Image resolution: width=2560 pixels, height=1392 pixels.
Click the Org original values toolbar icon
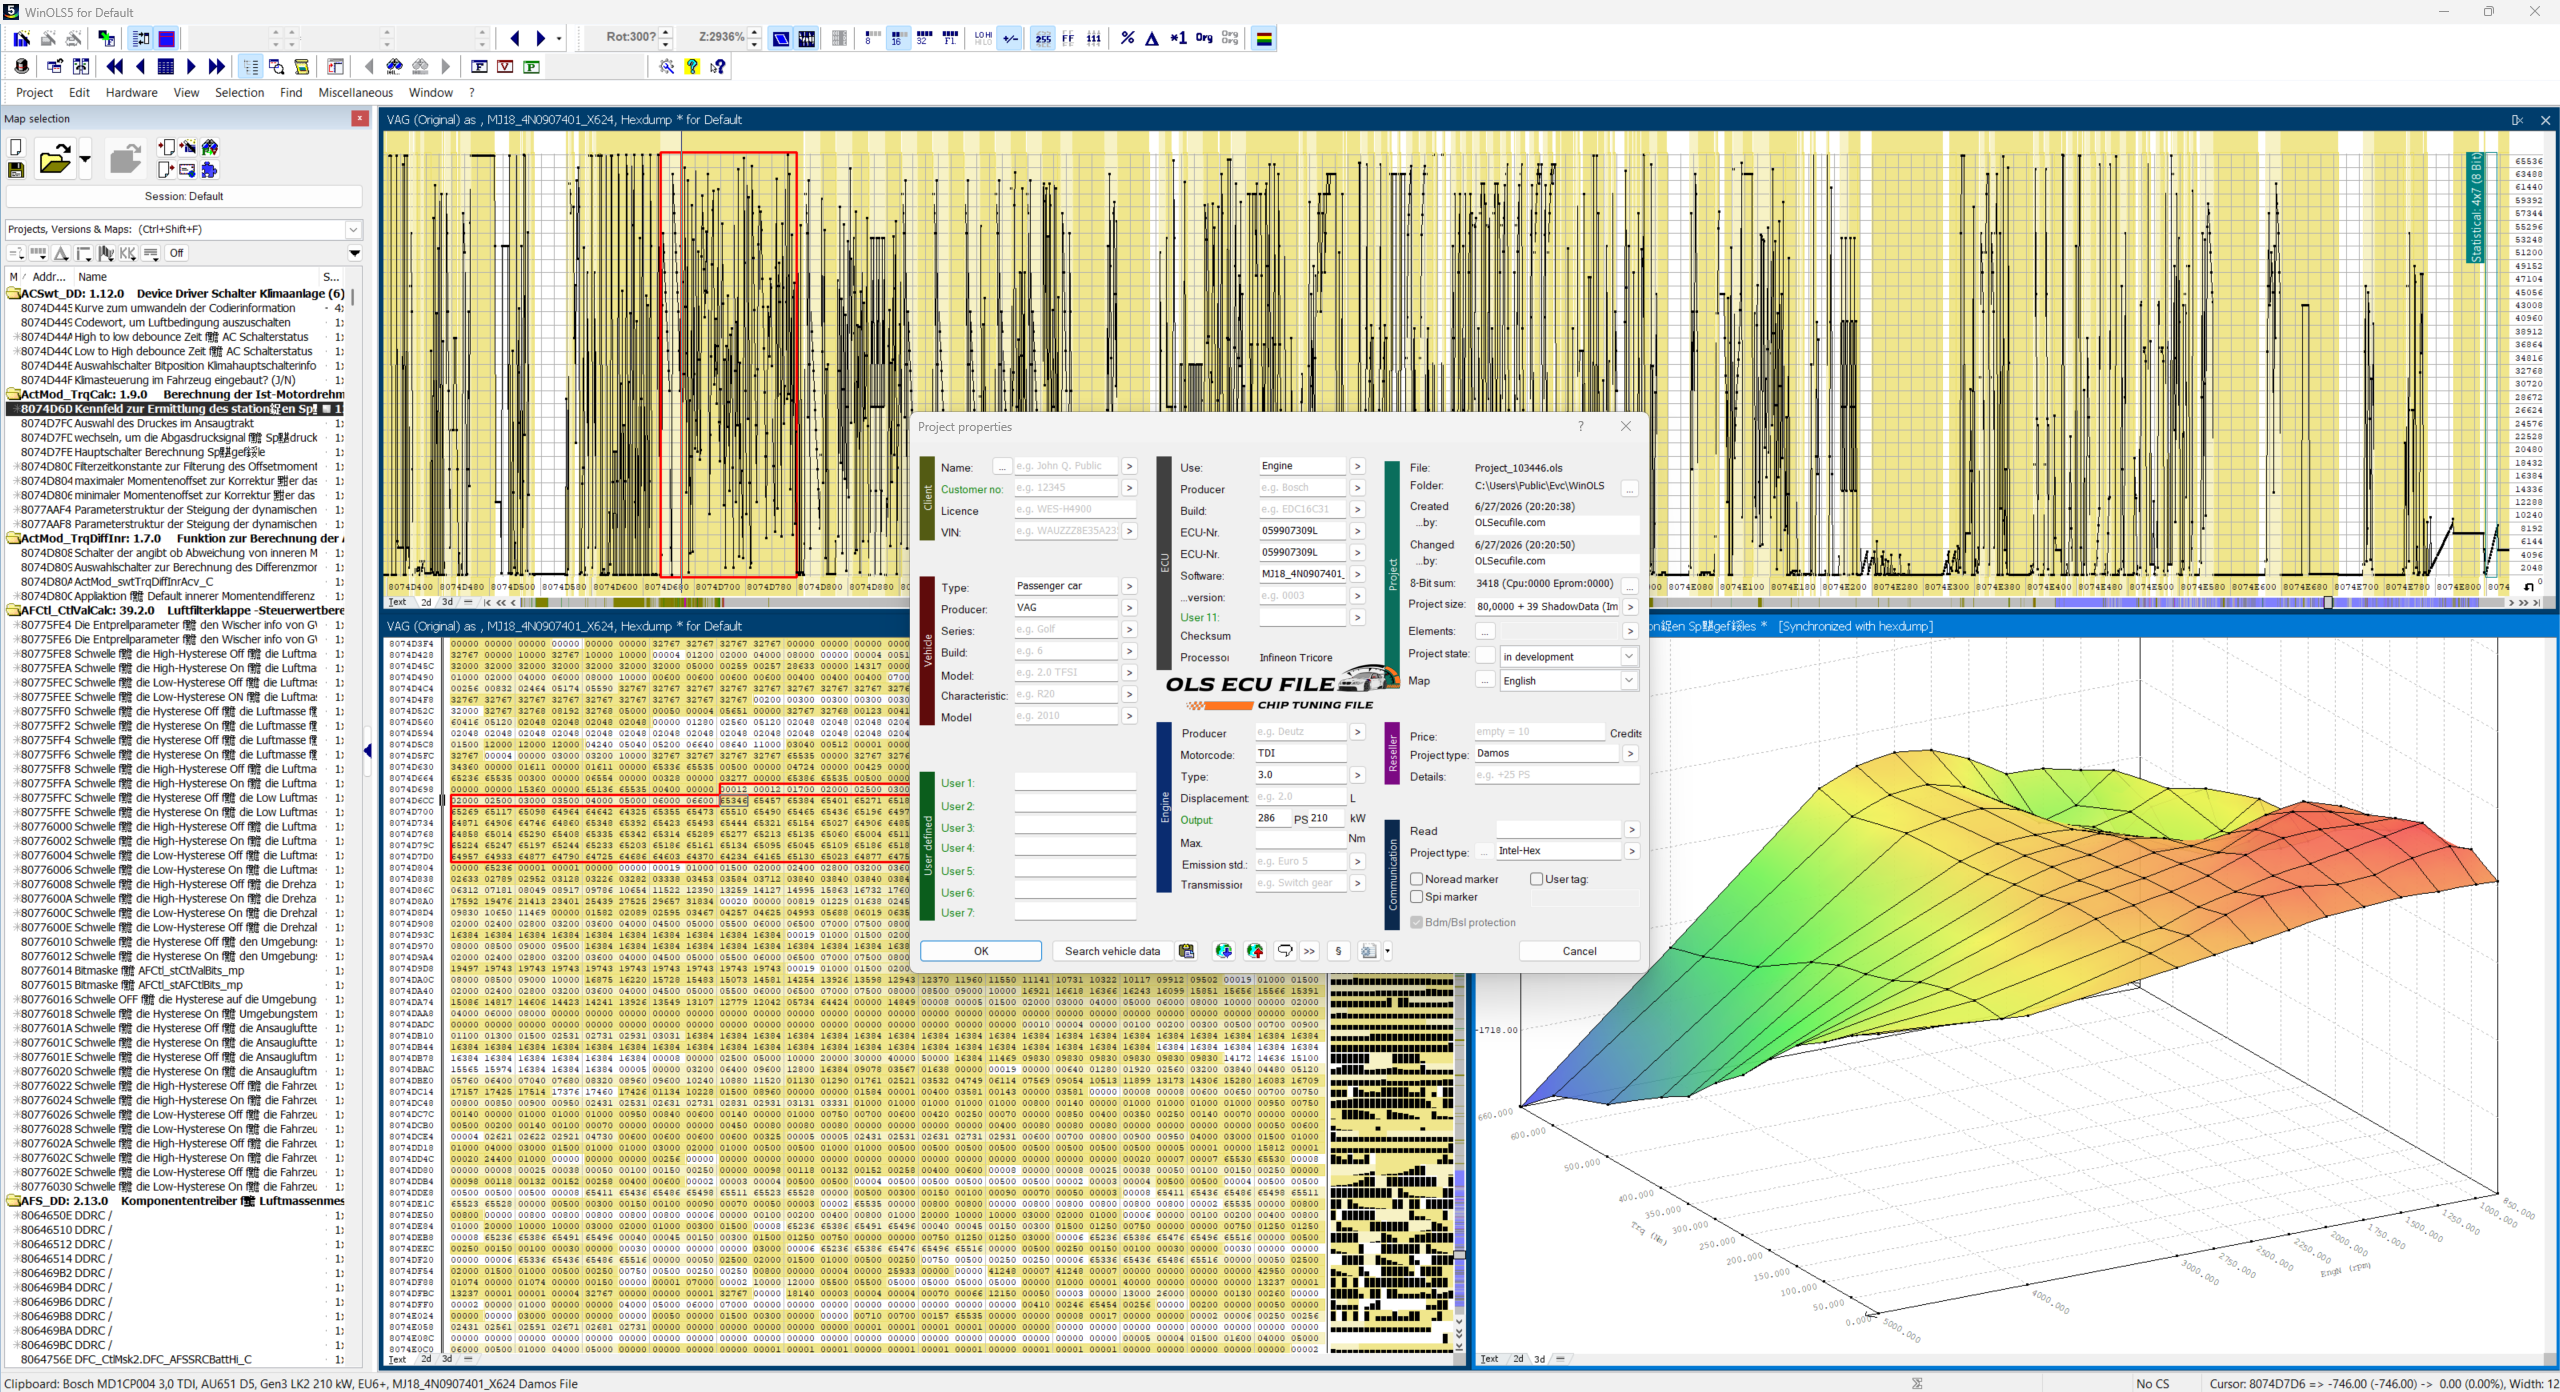point(1204,38)
